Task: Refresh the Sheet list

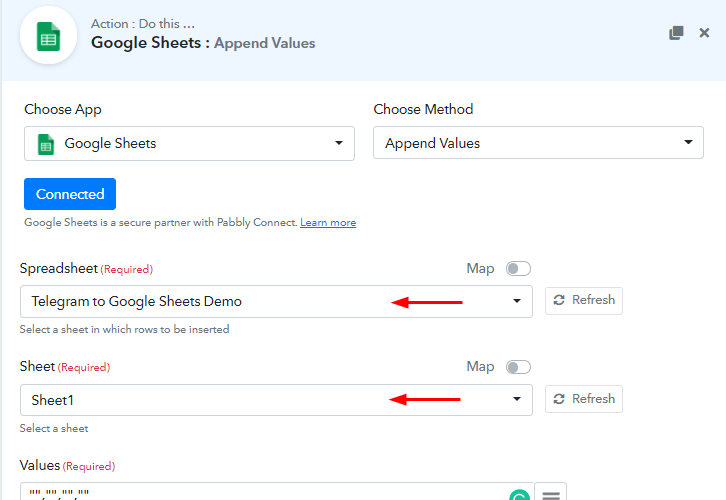Action: [x=584, y=399]
